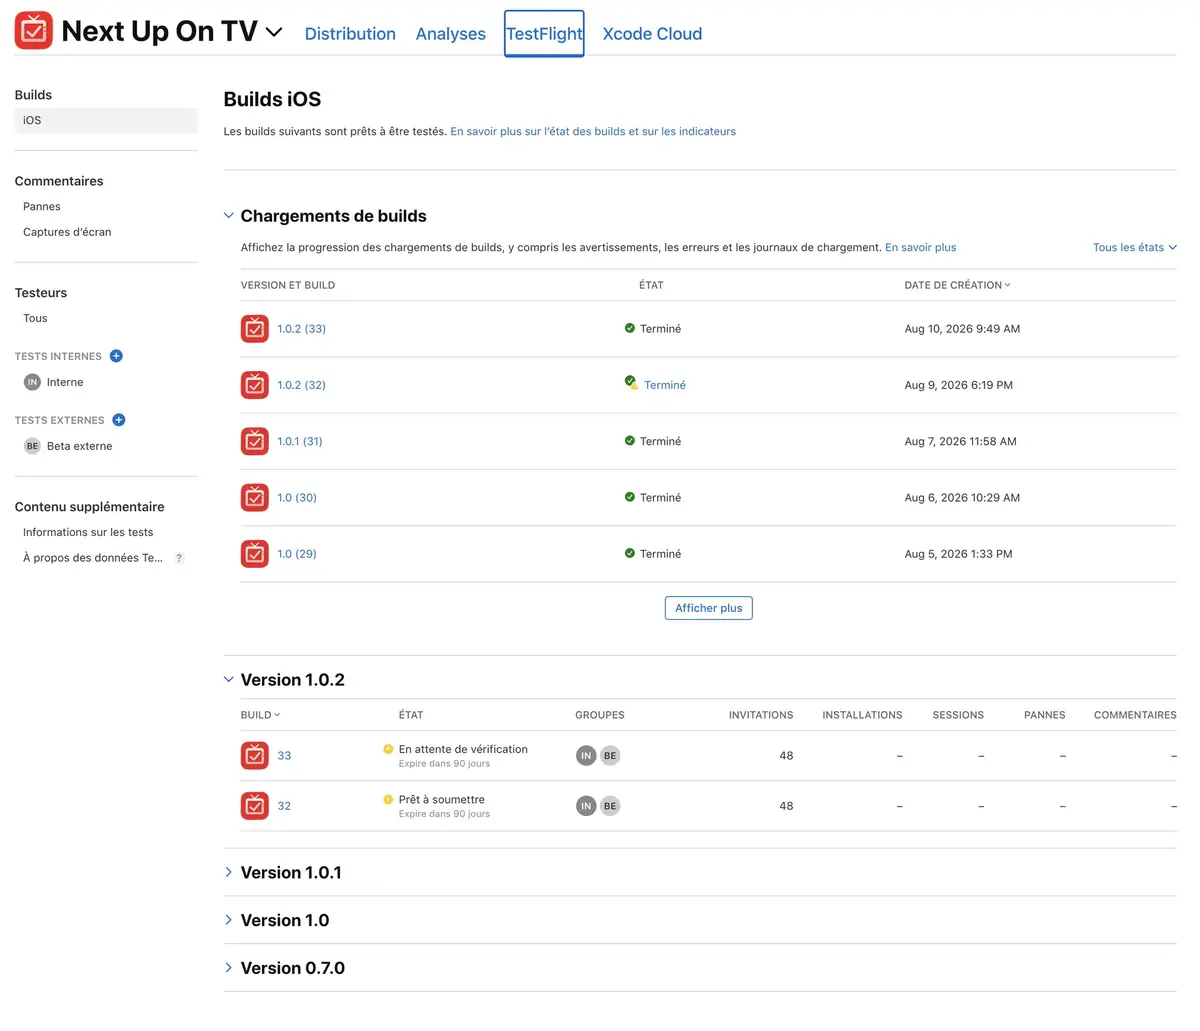The image size is (1200, 1031).
Task: Show Tous testers in the sidebar
Action: click(35, 318)
